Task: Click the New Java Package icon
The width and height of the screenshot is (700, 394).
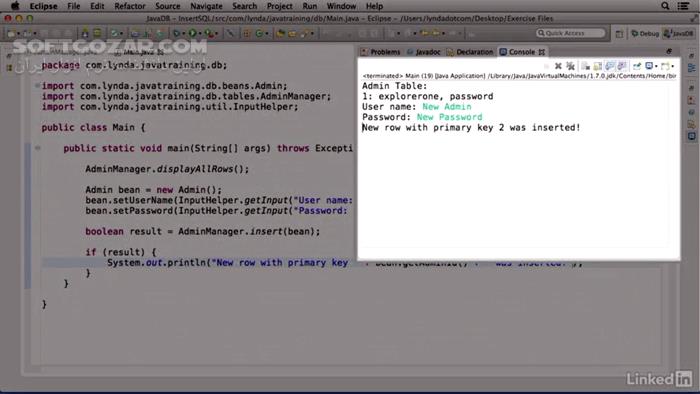Action: pyautogui.click(x=246, y=33)
